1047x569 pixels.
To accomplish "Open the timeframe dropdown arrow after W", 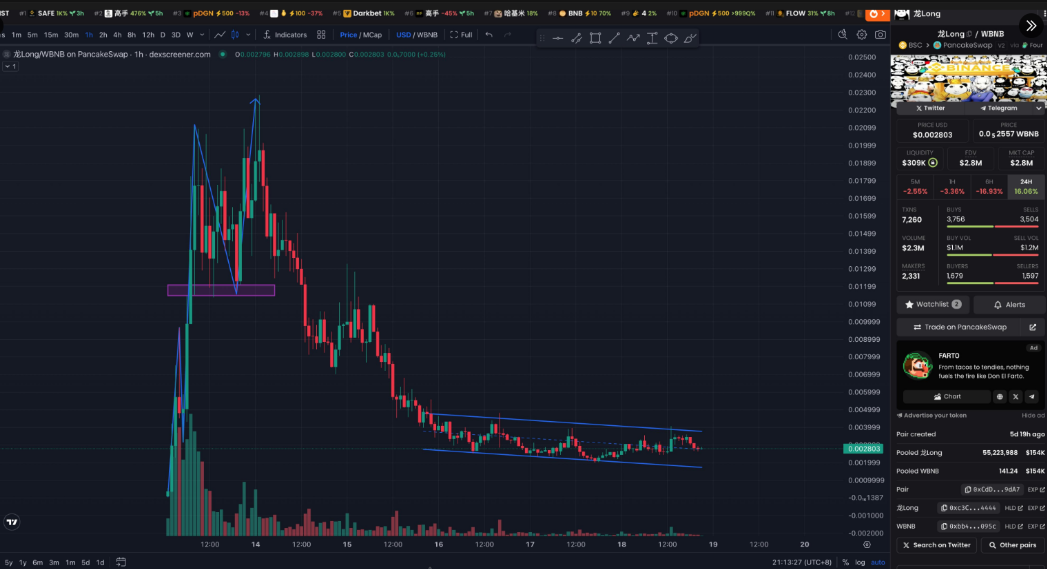I will pyautogui.click(x=203, y=34).
